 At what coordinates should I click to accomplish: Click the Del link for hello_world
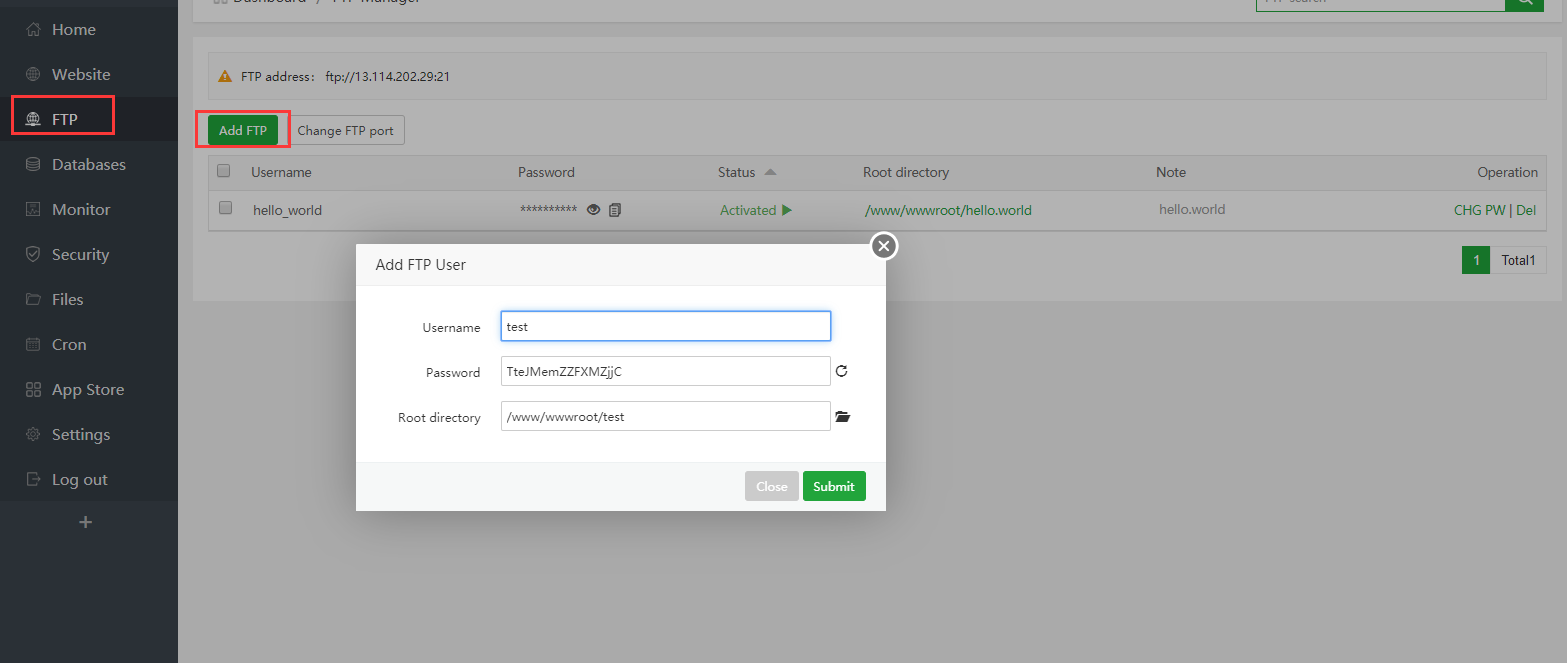point(1526,210)
